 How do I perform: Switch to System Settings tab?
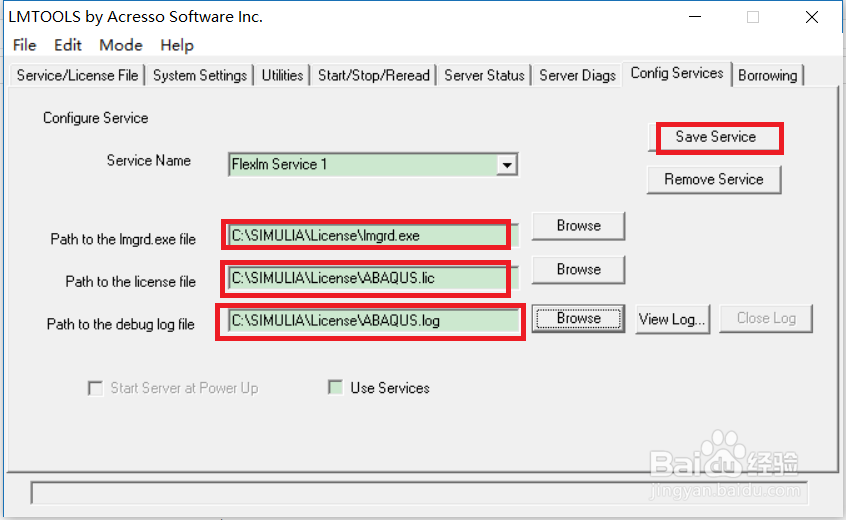pyautogui.click(x=200, y=75)
